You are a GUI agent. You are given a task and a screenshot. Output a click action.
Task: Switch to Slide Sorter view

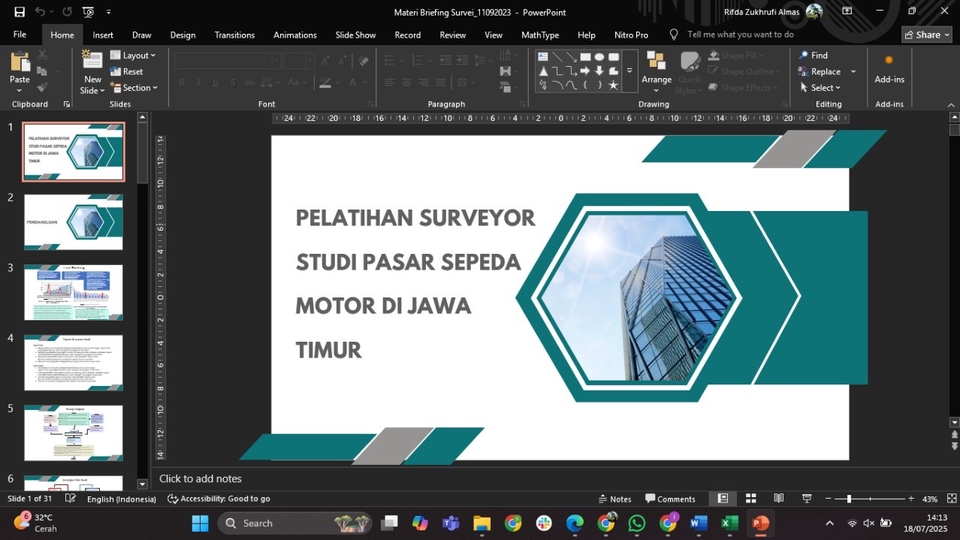751,498
